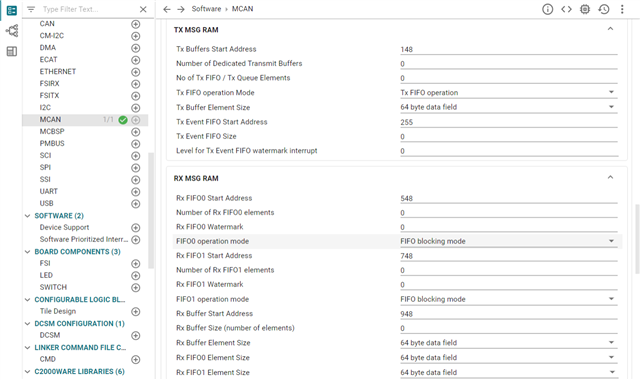Open Tx FIFO operation Mode dropdown
The width and height of the screenshot is (640, 380).
tap(508, 93)
